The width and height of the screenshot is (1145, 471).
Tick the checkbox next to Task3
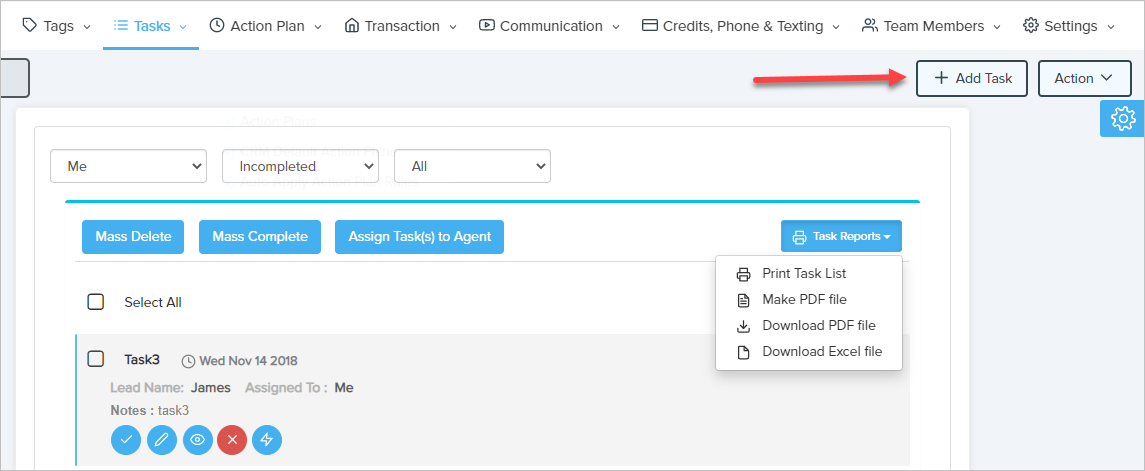pos(96,359)
